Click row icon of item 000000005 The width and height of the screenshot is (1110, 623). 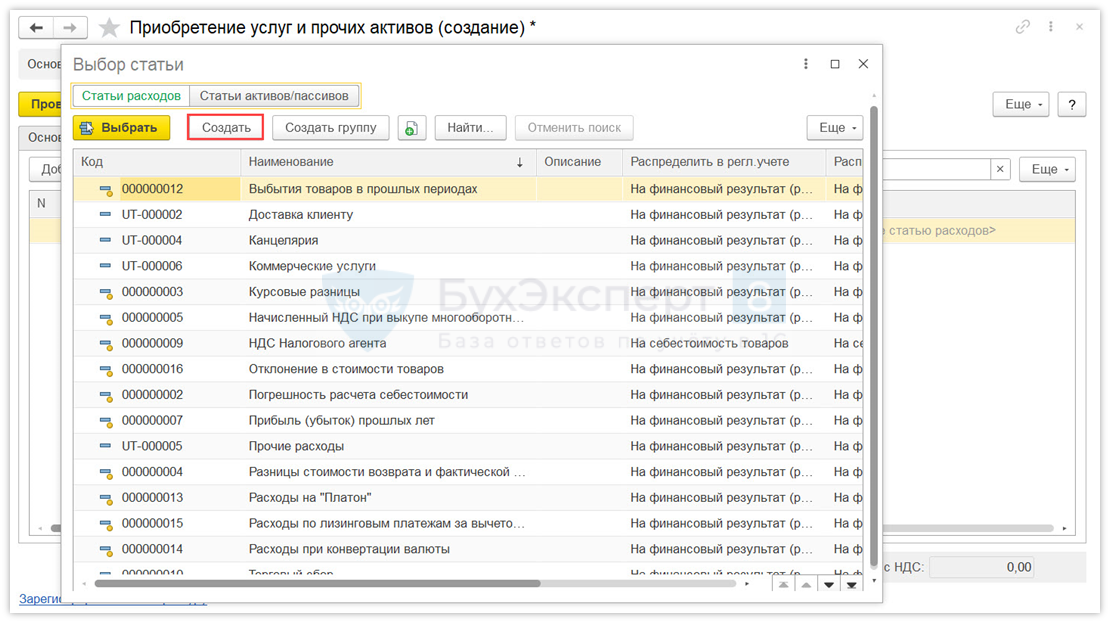[105, 319]
